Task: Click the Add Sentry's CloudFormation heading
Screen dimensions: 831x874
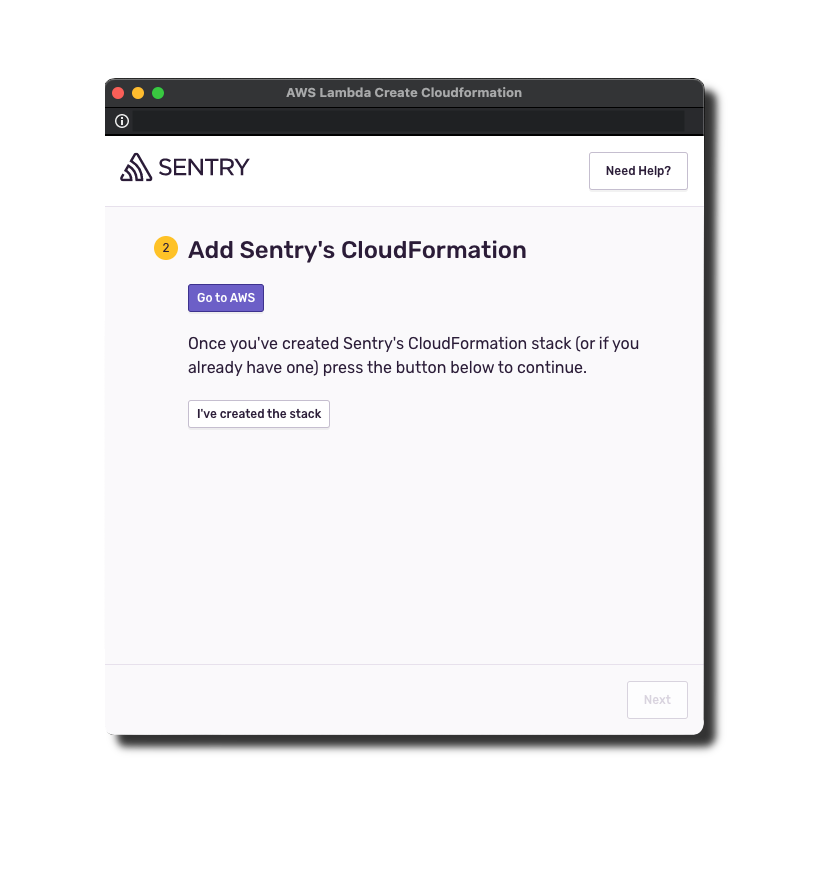Action: point(357,250)
